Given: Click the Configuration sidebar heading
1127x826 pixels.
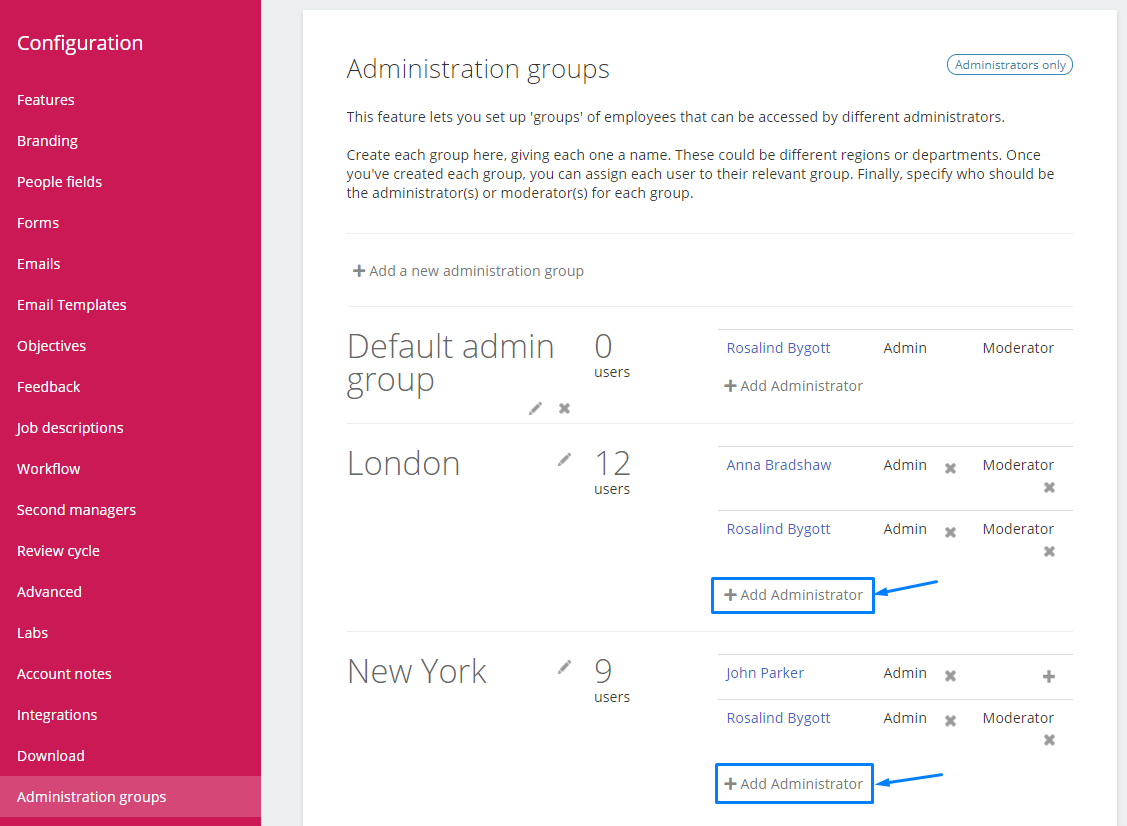Looking at the screenshot, I should click(x=80, y=43).
